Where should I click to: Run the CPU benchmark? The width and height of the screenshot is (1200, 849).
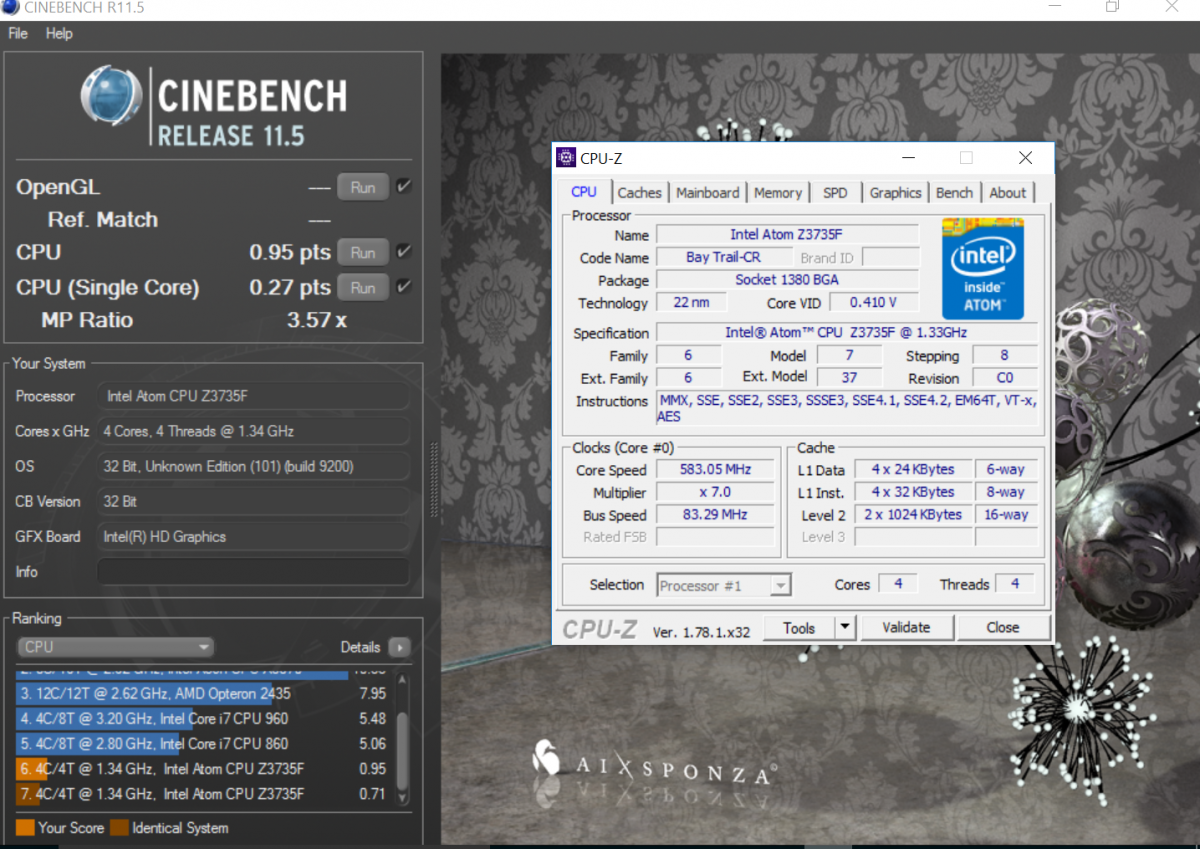[x=362, y=252]
